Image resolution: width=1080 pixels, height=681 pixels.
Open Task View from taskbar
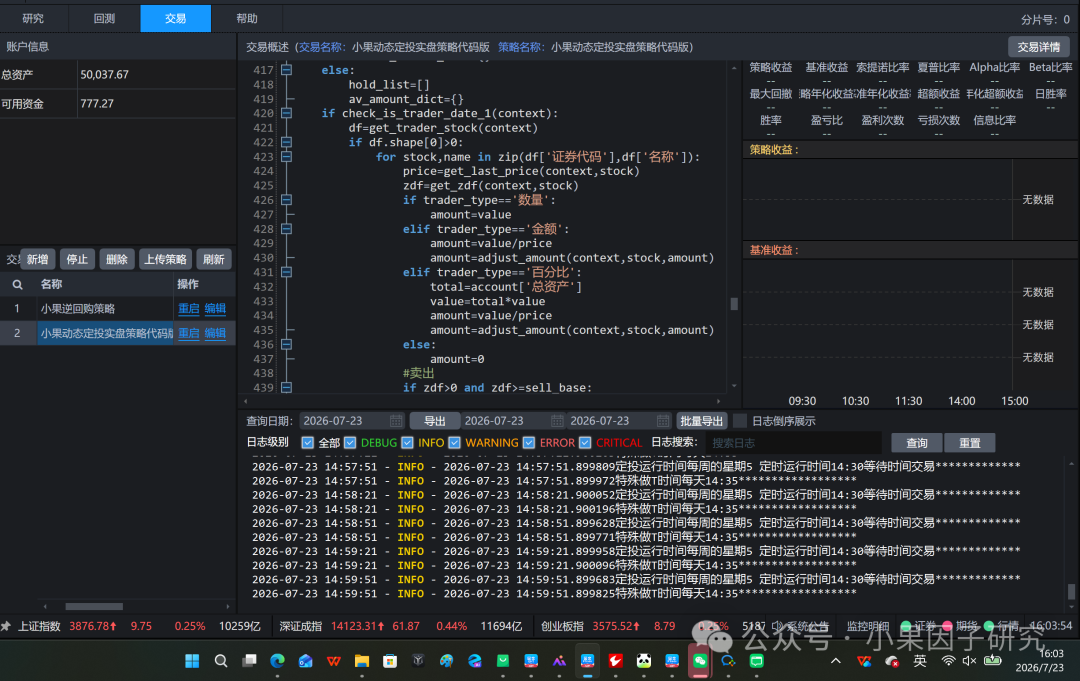[x=249, y=661]
